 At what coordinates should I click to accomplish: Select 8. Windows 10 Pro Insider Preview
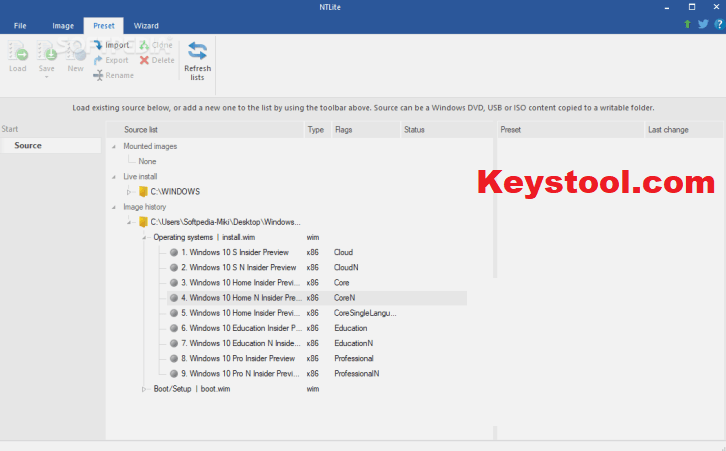click(238, 358)
